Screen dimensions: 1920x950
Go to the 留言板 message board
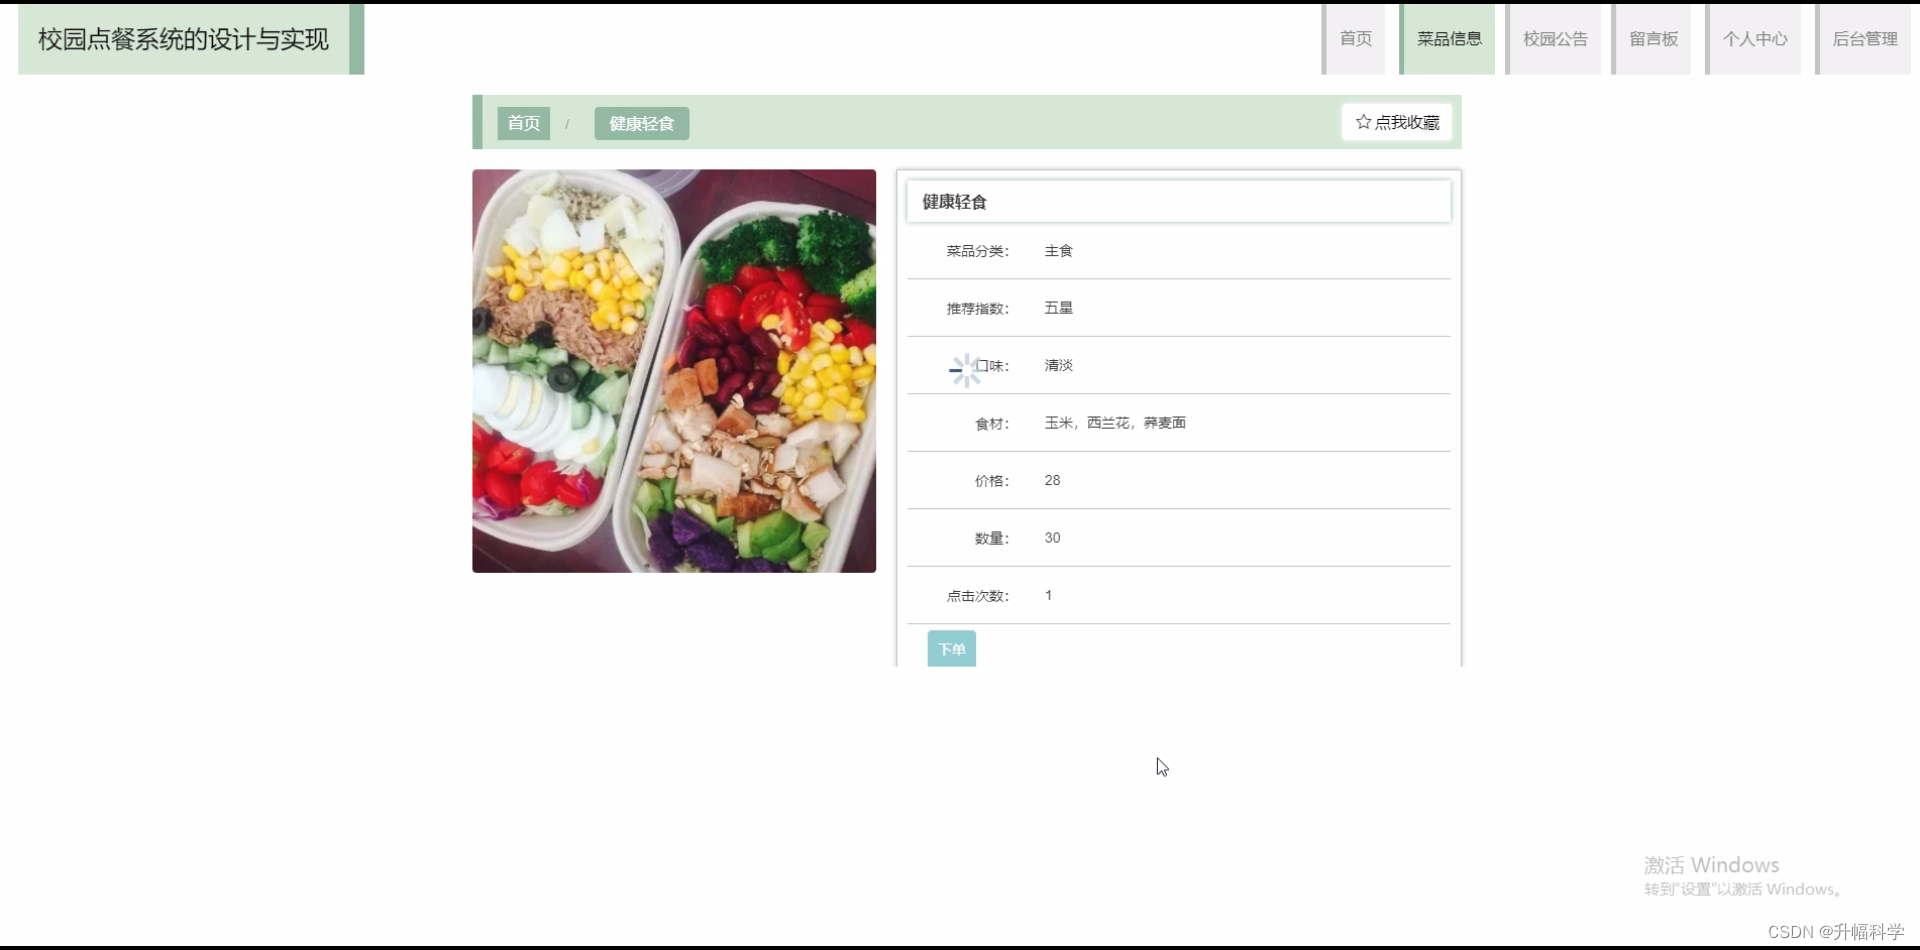click(x=1650, y=39)
